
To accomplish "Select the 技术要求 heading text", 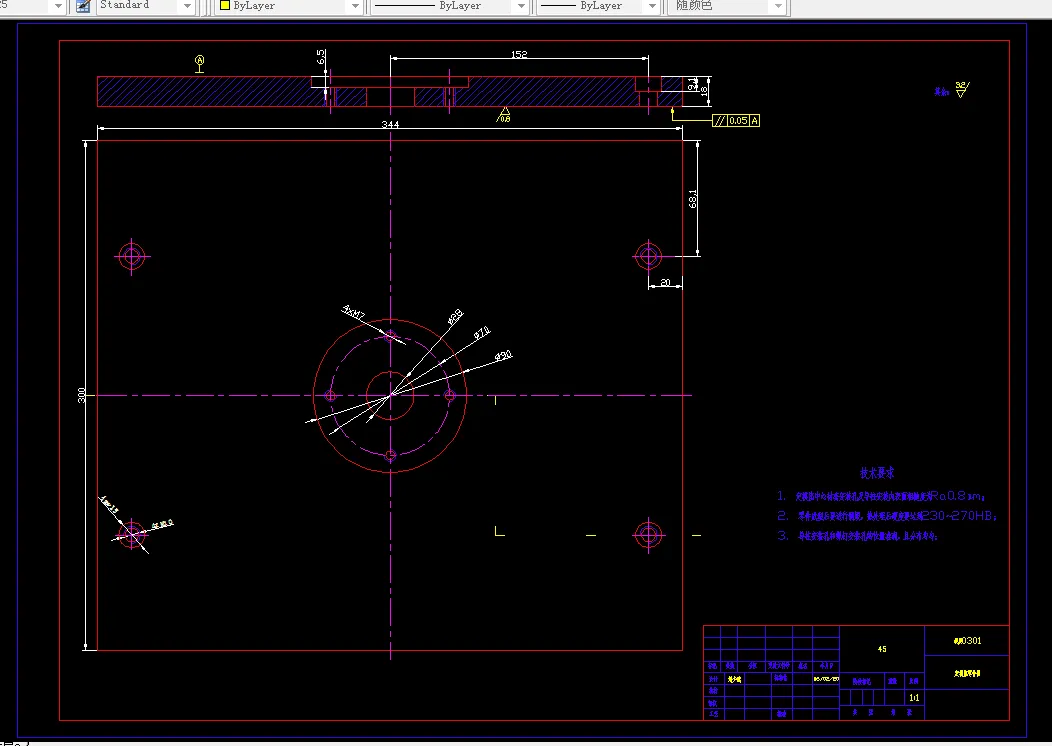I will [x=877, y=473].
